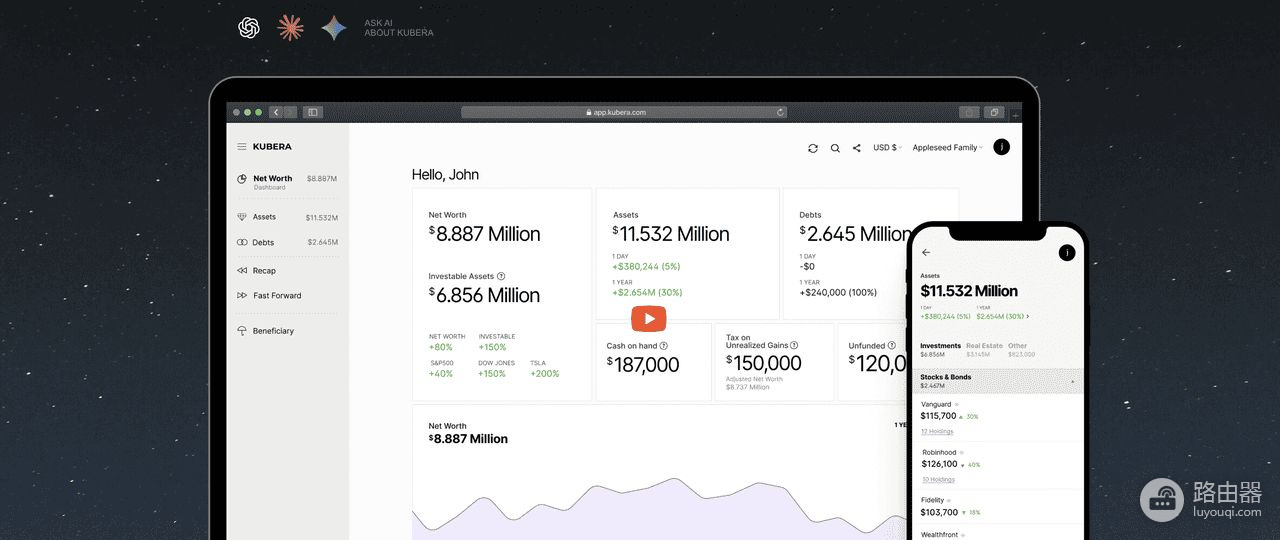Click the black user avatar in dashboard header
This screenshot has height=540, width=1280.
tap(1002, 147)
